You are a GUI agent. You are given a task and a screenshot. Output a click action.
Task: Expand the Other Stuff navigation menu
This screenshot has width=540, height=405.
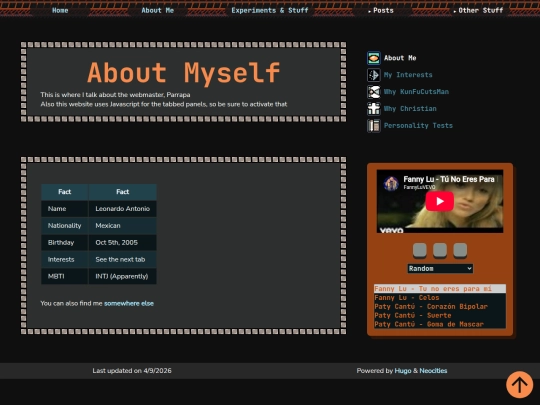tap(478, 10)
